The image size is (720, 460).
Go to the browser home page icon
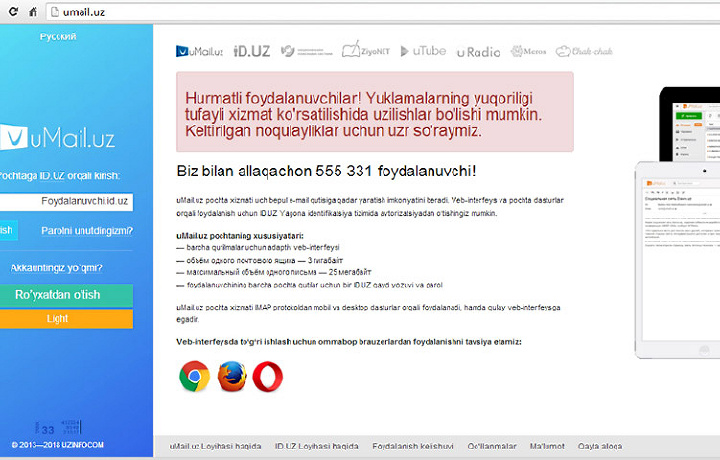pyautogui.click(x=33, y=11)
